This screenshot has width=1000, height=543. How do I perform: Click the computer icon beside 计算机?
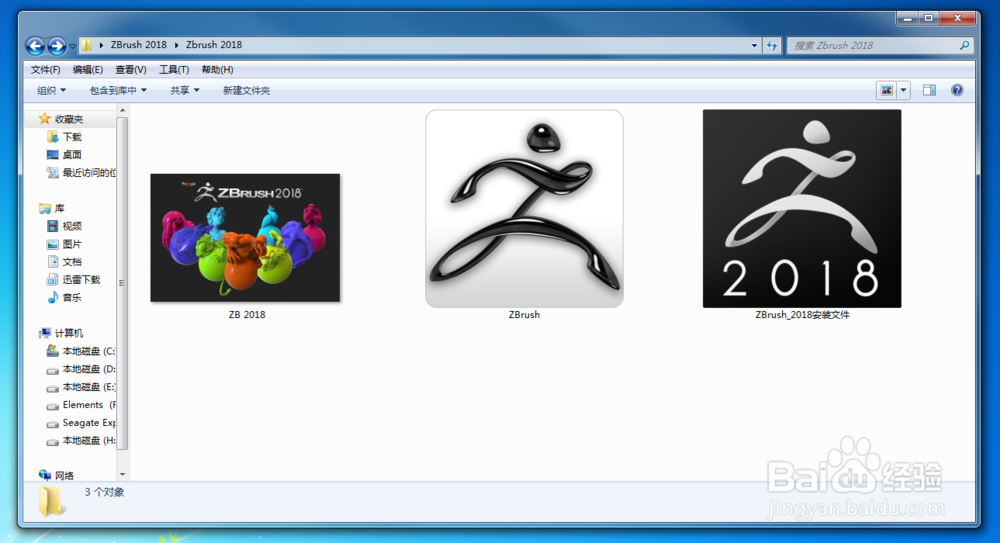45,334
